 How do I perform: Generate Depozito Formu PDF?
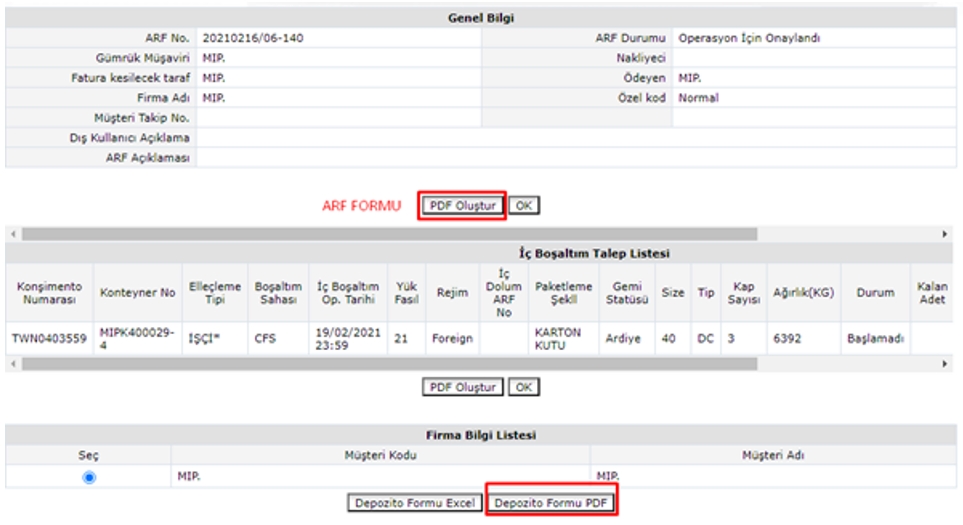point(551,503)
